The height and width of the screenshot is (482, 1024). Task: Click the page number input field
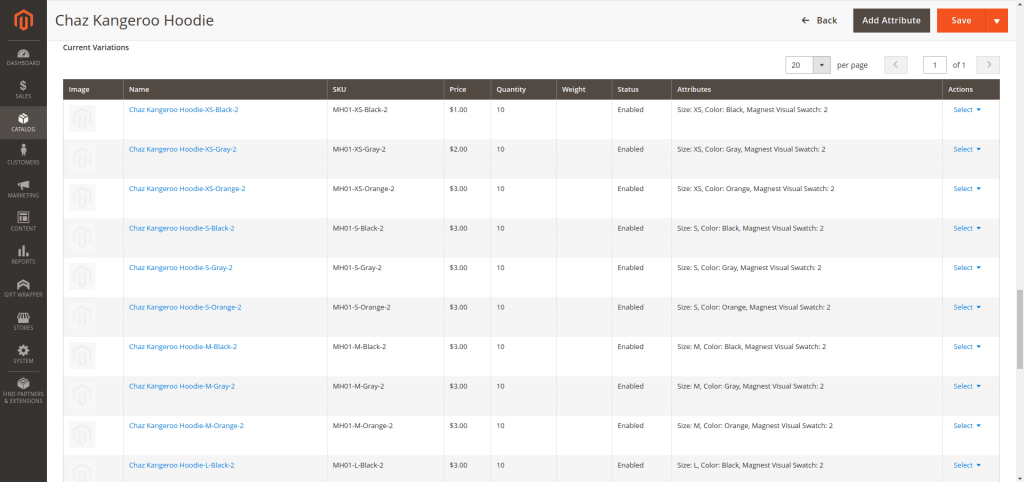pos(934,65)
